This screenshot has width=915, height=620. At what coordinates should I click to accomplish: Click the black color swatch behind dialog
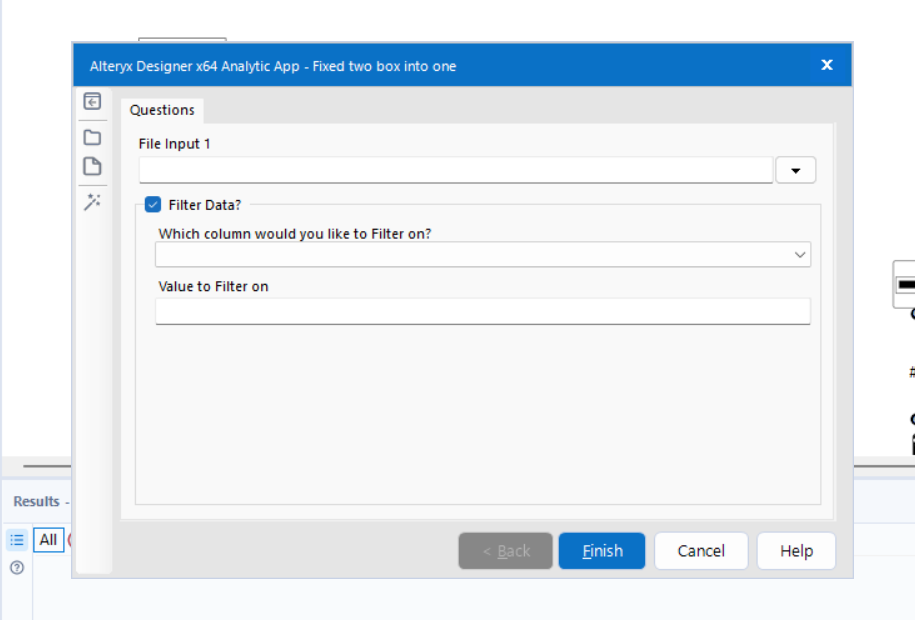(x=906, y=285)
